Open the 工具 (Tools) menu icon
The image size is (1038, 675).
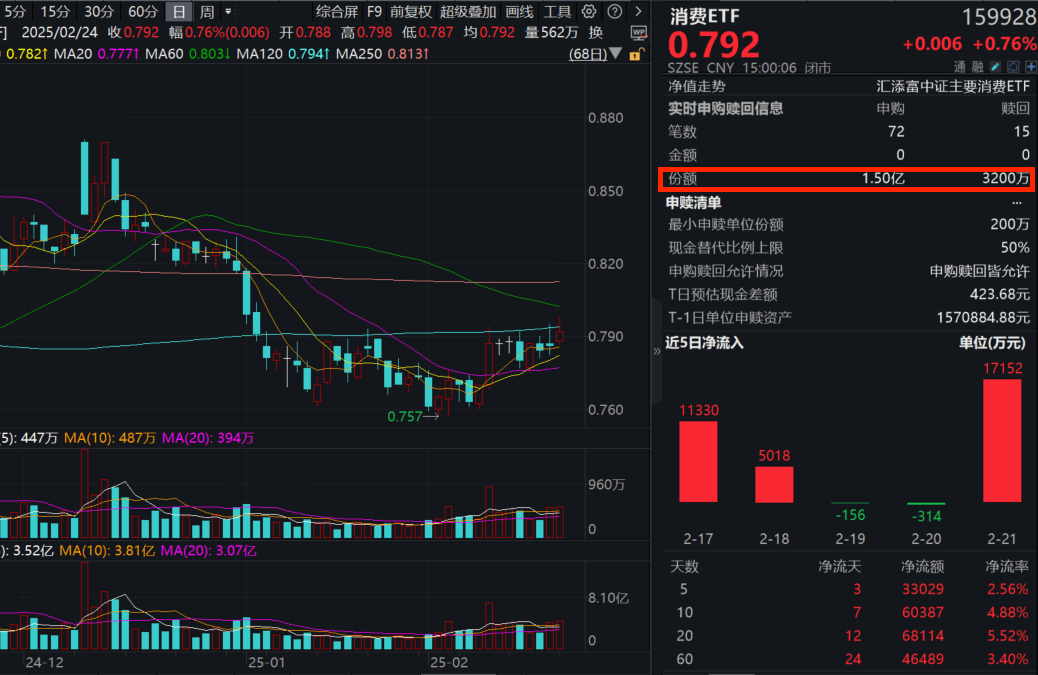point(556,12)
